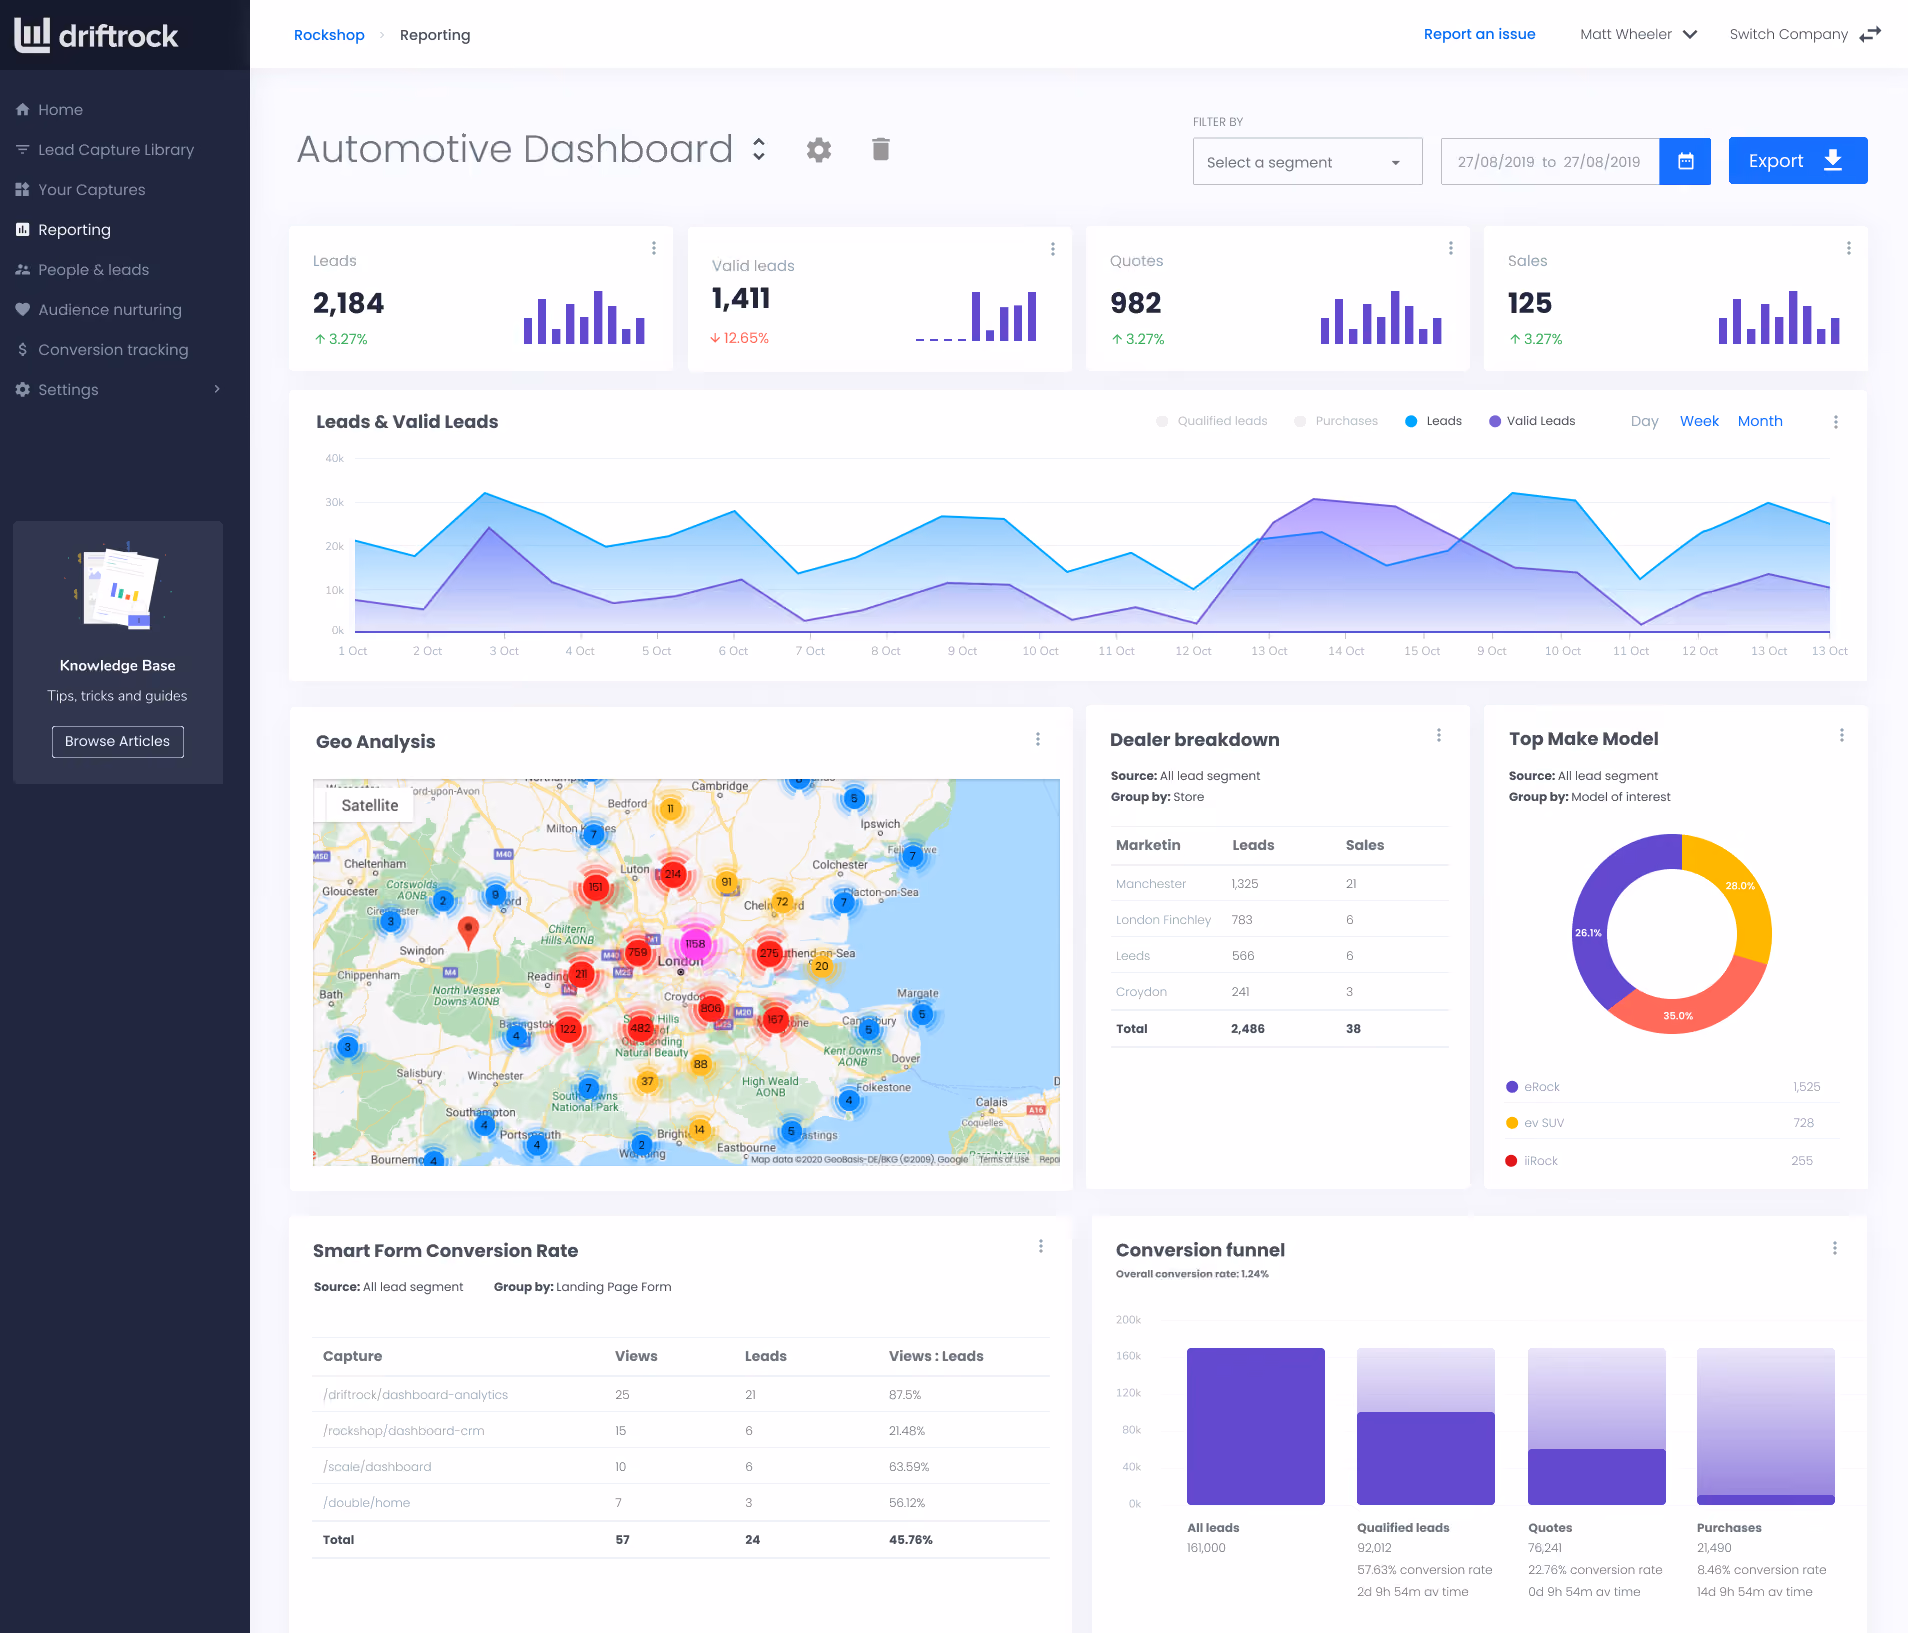Toggle Leads series in chart legend
Screen dimensions: 1908x1633
click(1433, 421)
